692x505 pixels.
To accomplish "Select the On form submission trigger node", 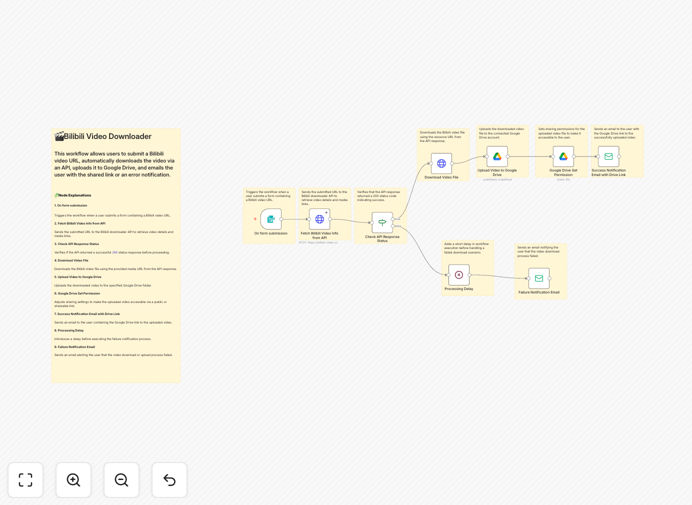I will (271, 219).
